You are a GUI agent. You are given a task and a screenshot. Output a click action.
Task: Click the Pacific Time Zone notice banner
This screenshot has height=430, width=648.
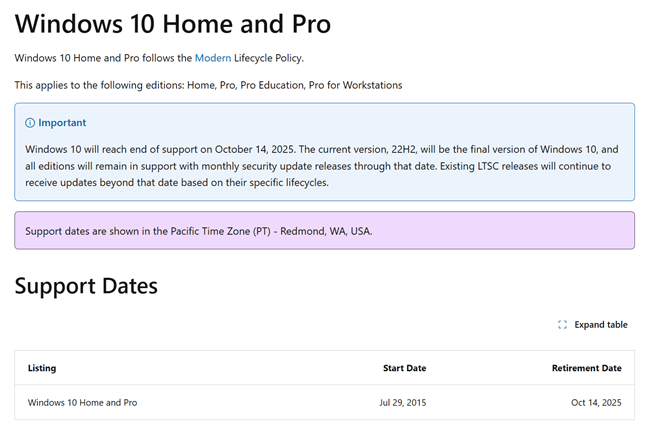pyautogui.click(x=324, y=231)
